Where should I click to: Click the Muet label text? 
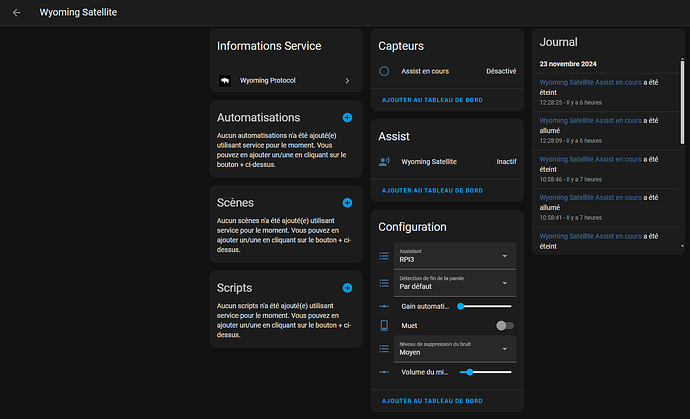pos(409,326)
